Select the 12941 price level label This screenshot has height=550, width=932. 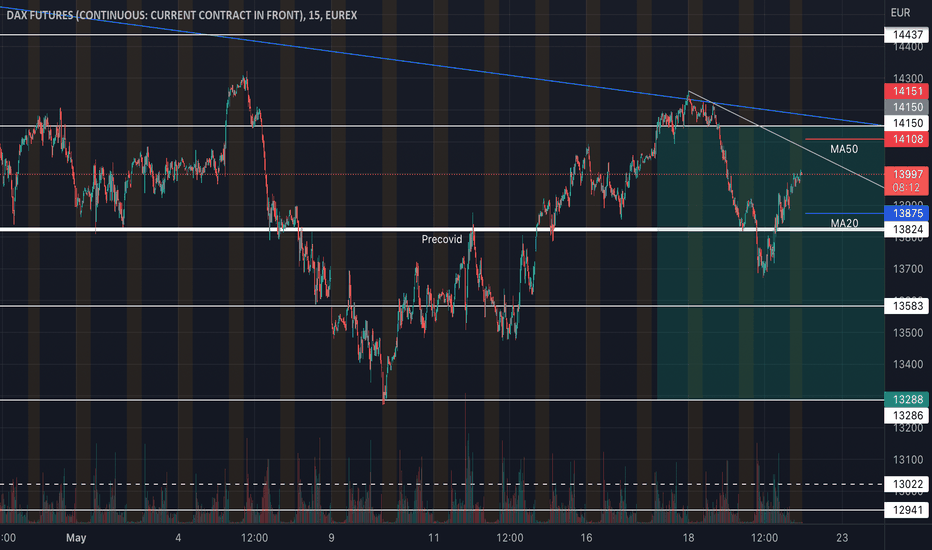(x=907, y=510)
